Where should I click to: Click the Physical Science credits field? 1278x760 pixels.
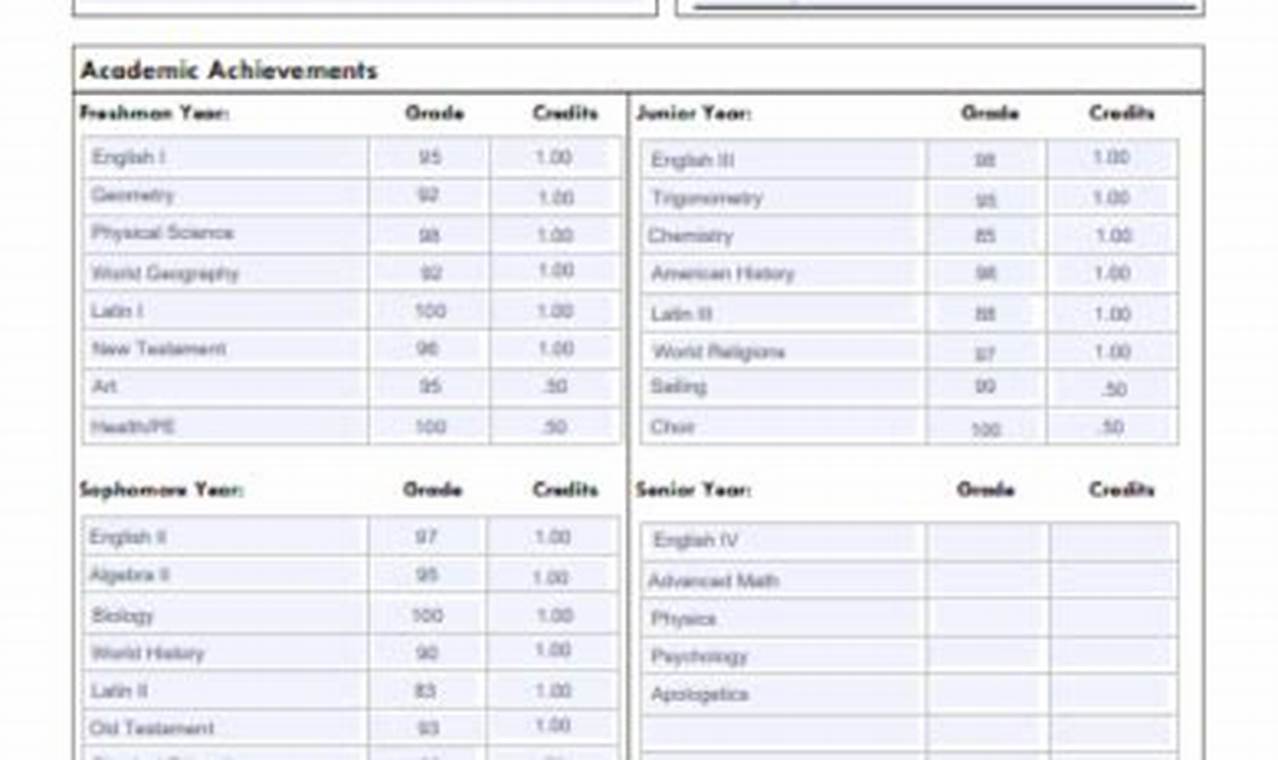click(x=555, y=234)
